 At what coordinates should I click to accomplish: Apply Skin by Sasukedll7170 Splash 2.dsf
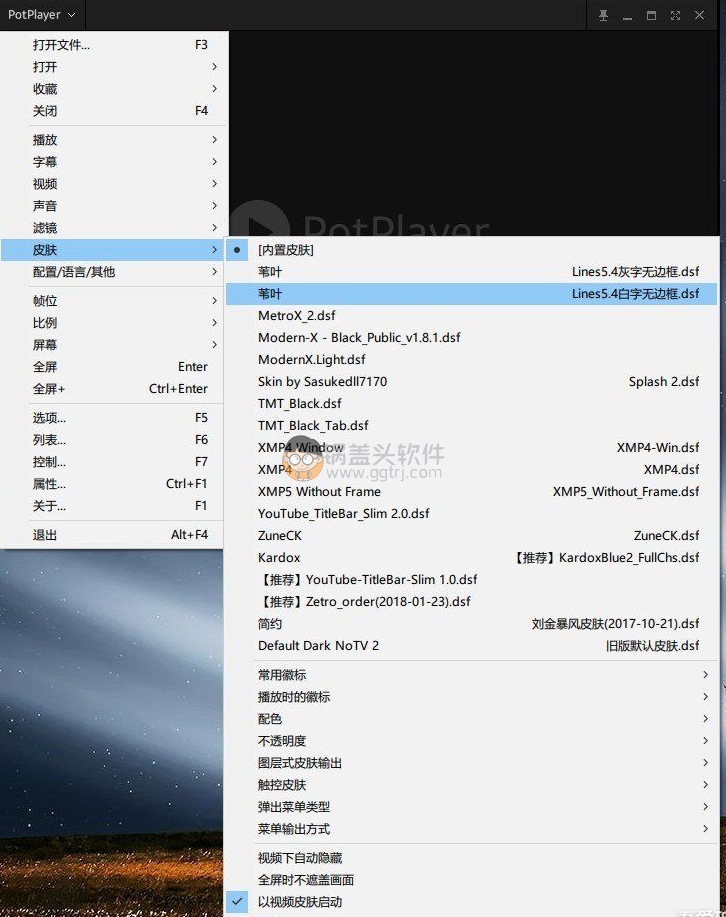tap(472, 381)
